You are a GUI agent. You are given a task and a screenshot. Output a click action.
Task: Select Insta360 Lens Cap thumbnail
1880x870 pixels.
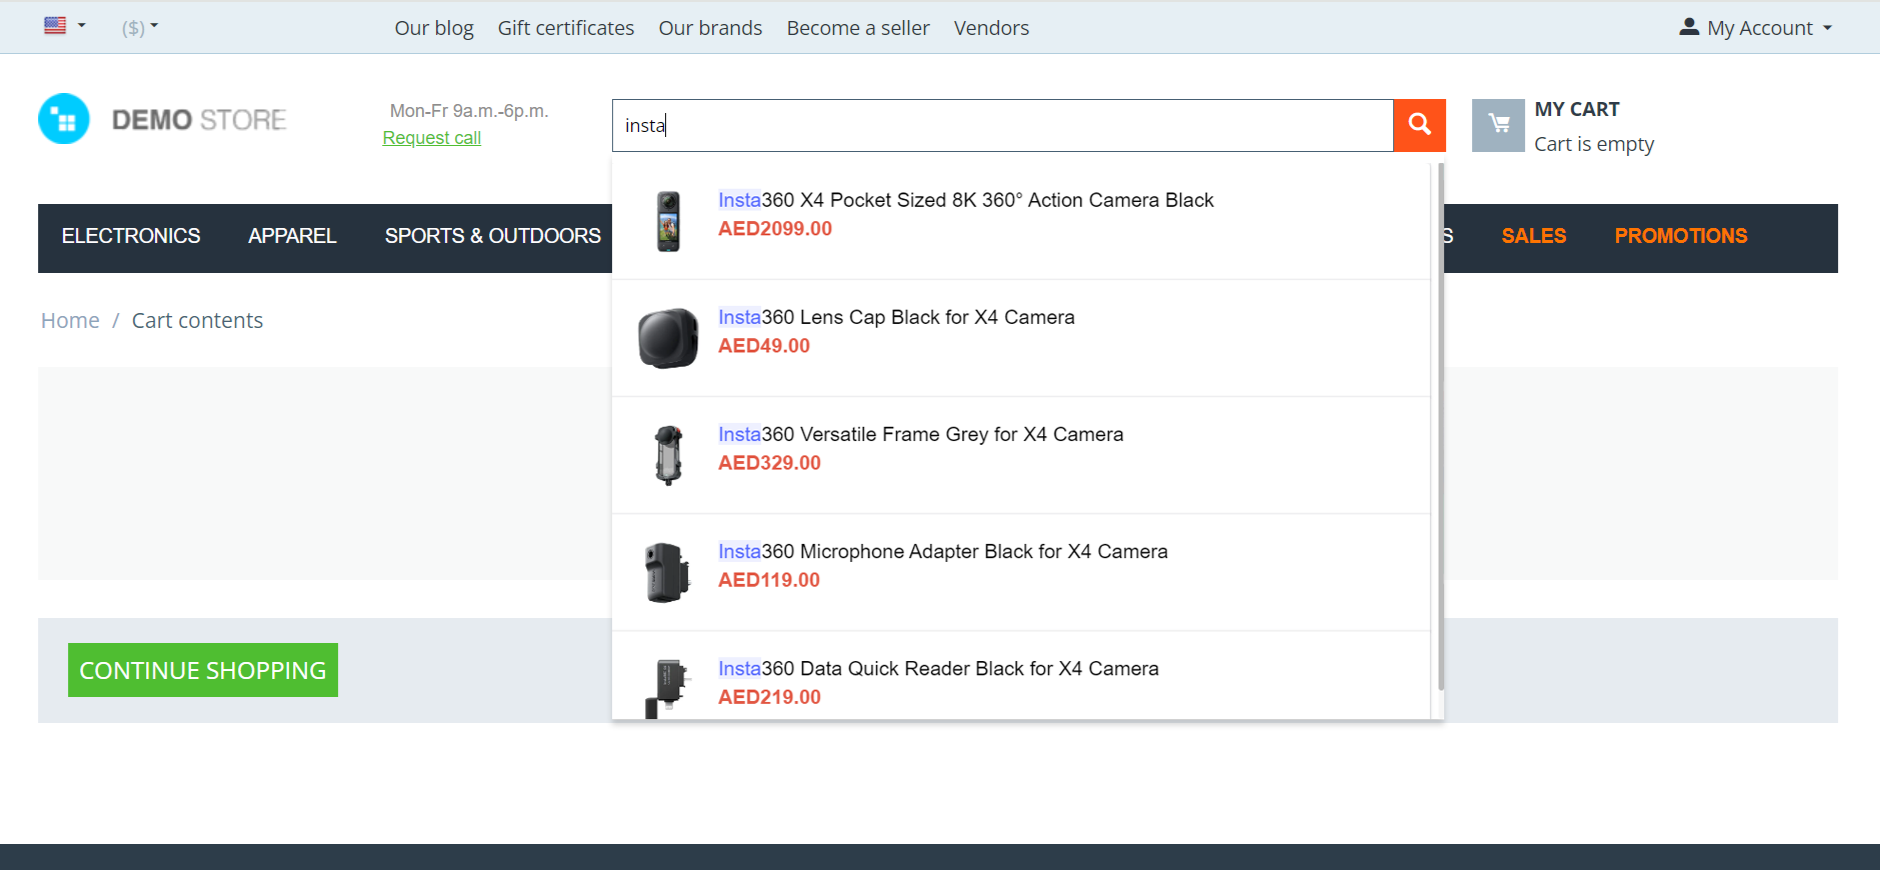tap(668, 338)
